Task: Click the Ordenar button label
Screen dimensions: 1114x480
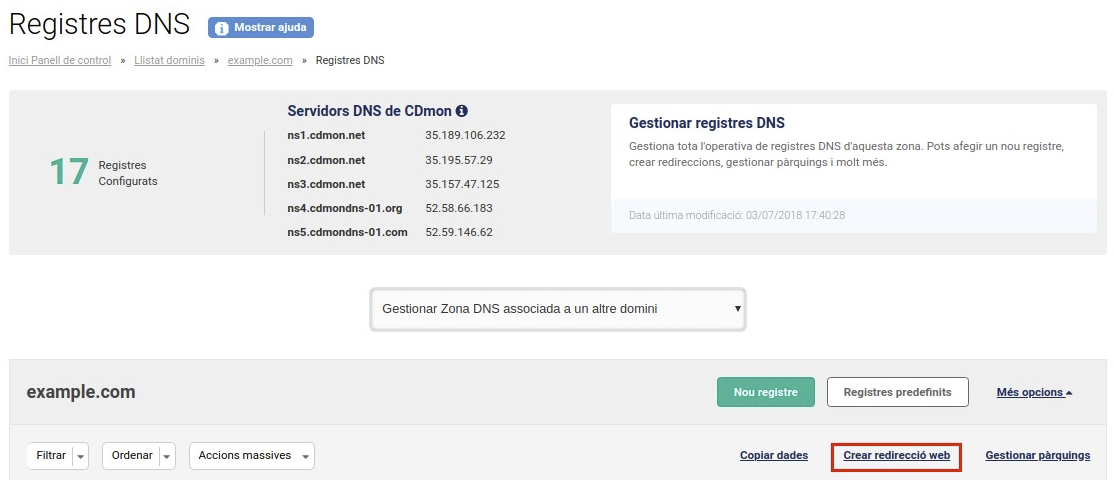Action: [131, 456]
